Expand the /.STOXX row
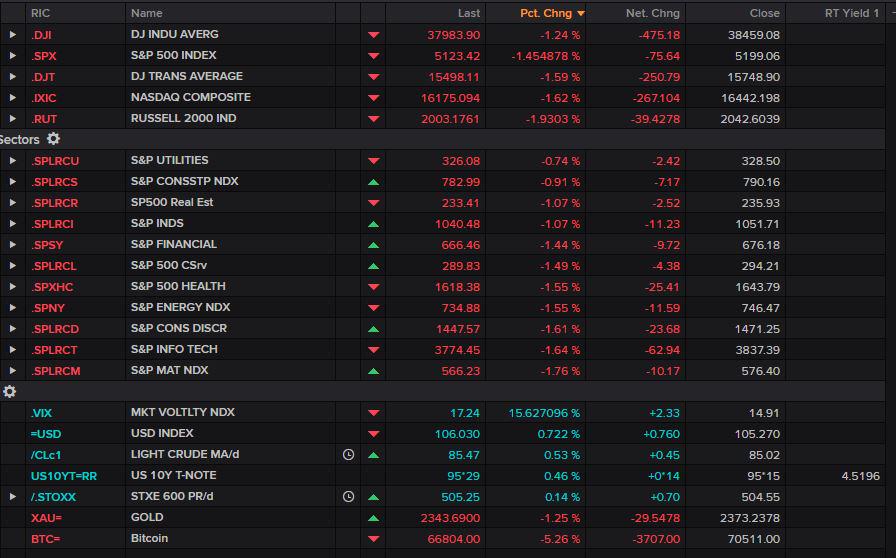The width and height of the screenshot is (896, 558). click(x=13, y=496)
